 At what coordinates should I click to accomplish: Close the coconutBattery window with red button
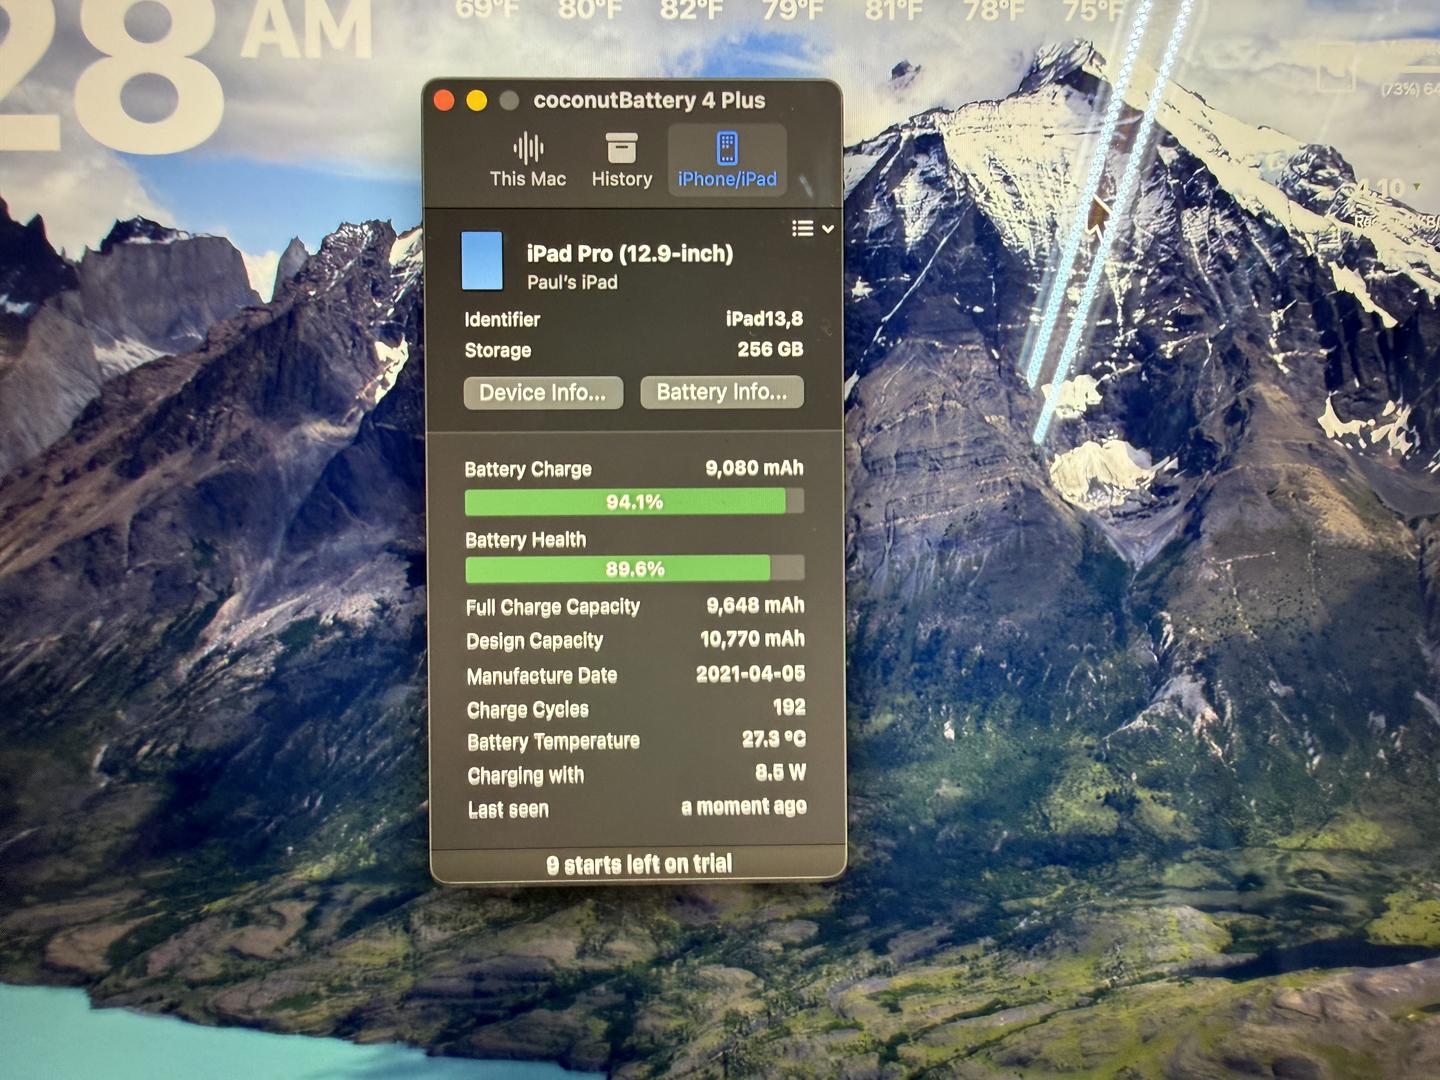445,100
